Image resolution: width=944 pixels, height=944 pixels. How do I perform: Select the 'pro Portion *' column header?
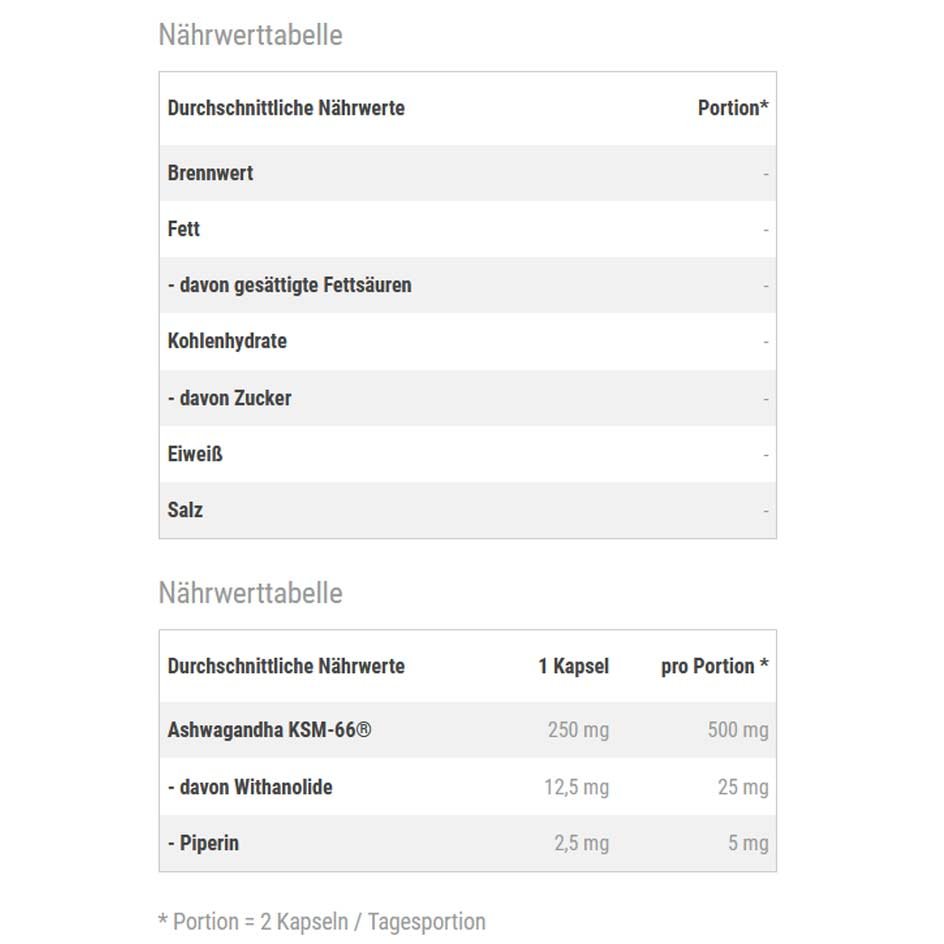coord(714,666)
